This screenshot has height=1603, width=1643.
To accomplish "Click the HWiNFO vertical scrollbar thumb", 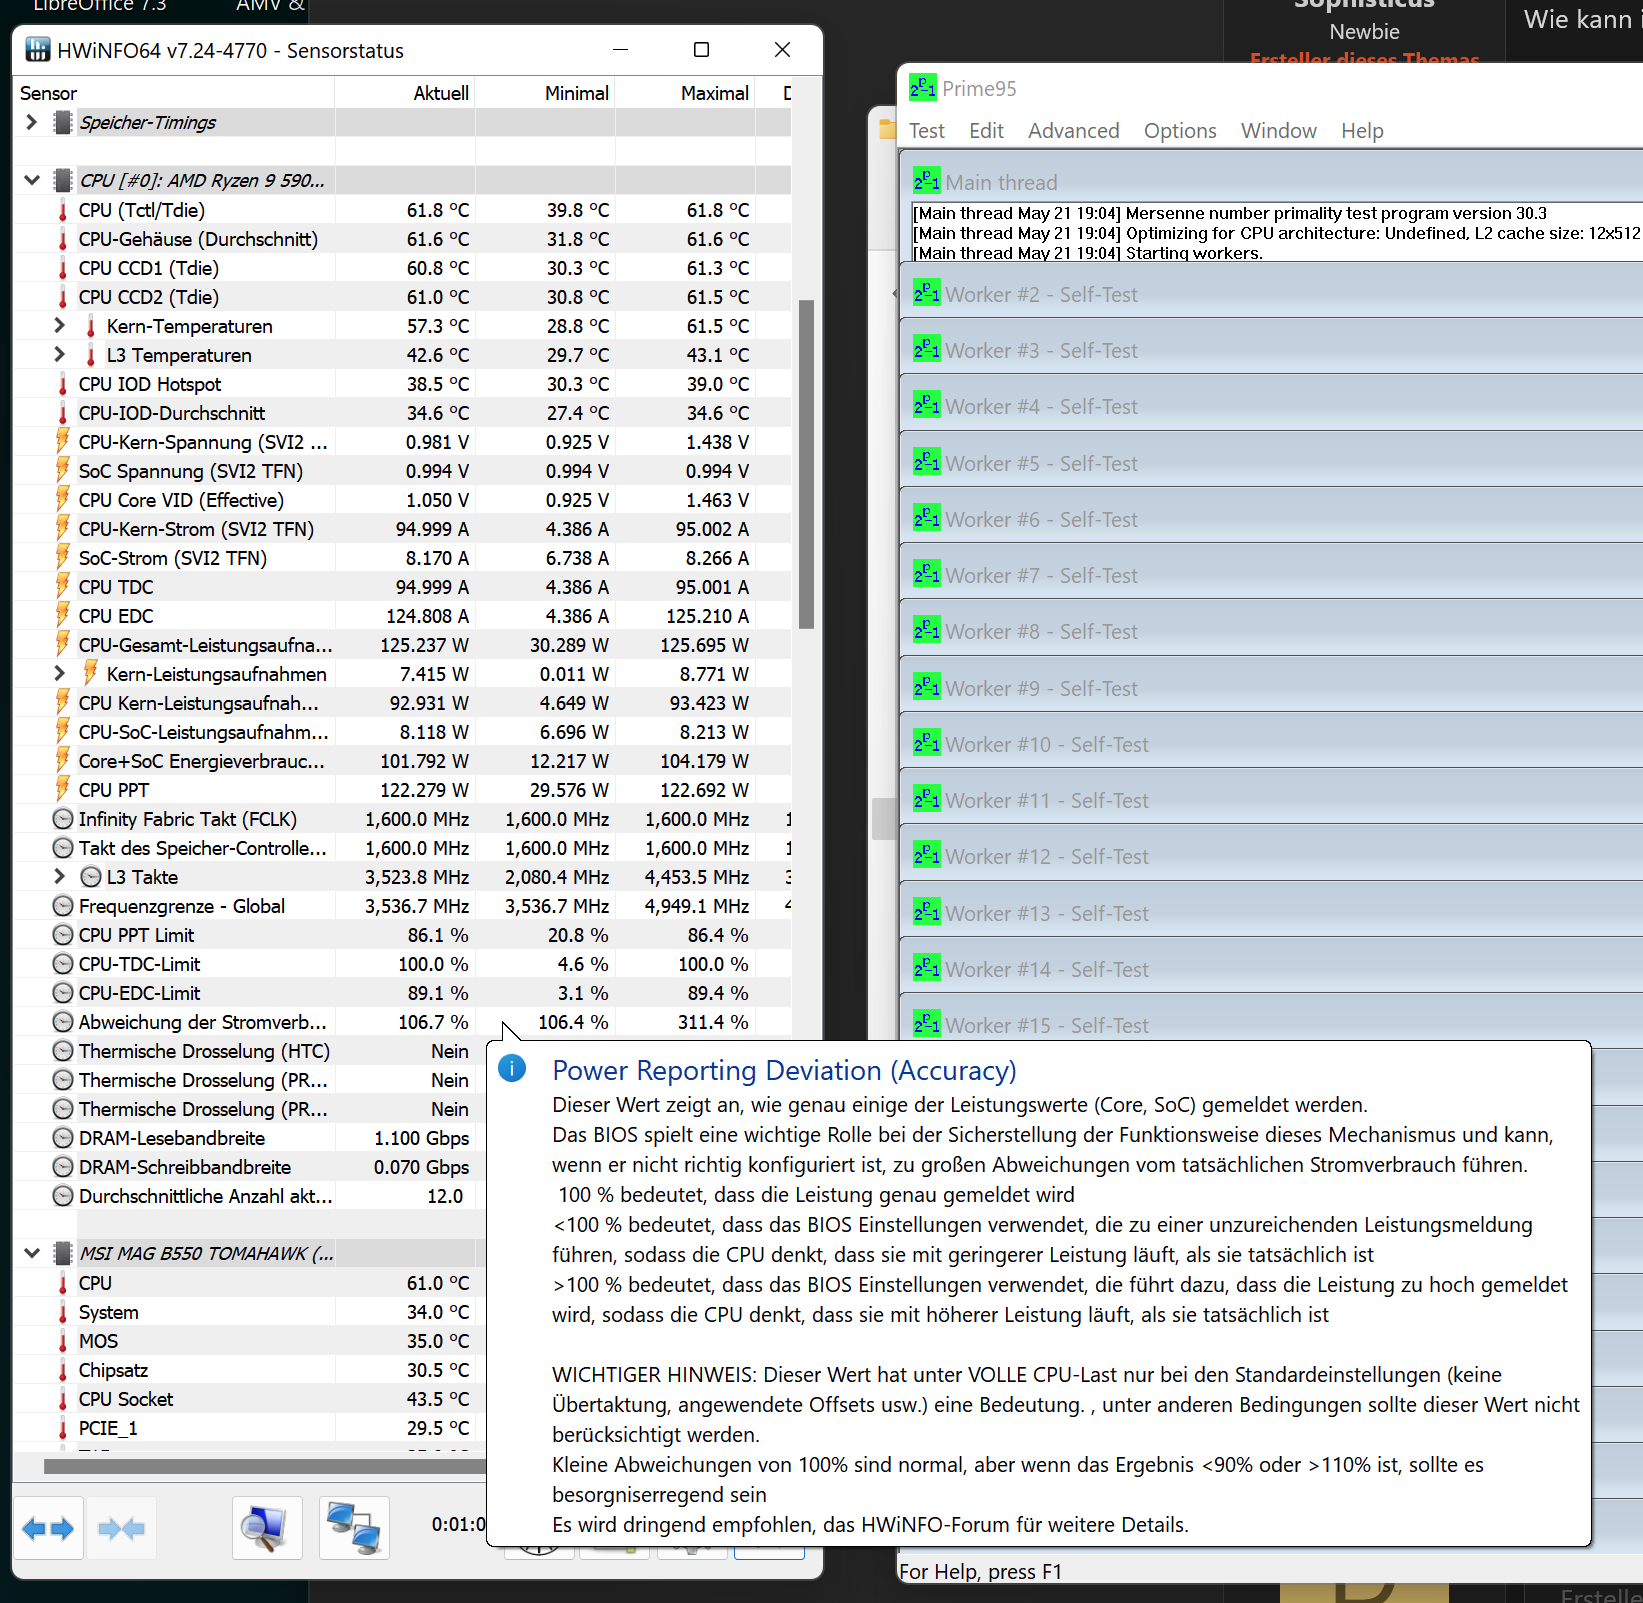I will [806, 464].
